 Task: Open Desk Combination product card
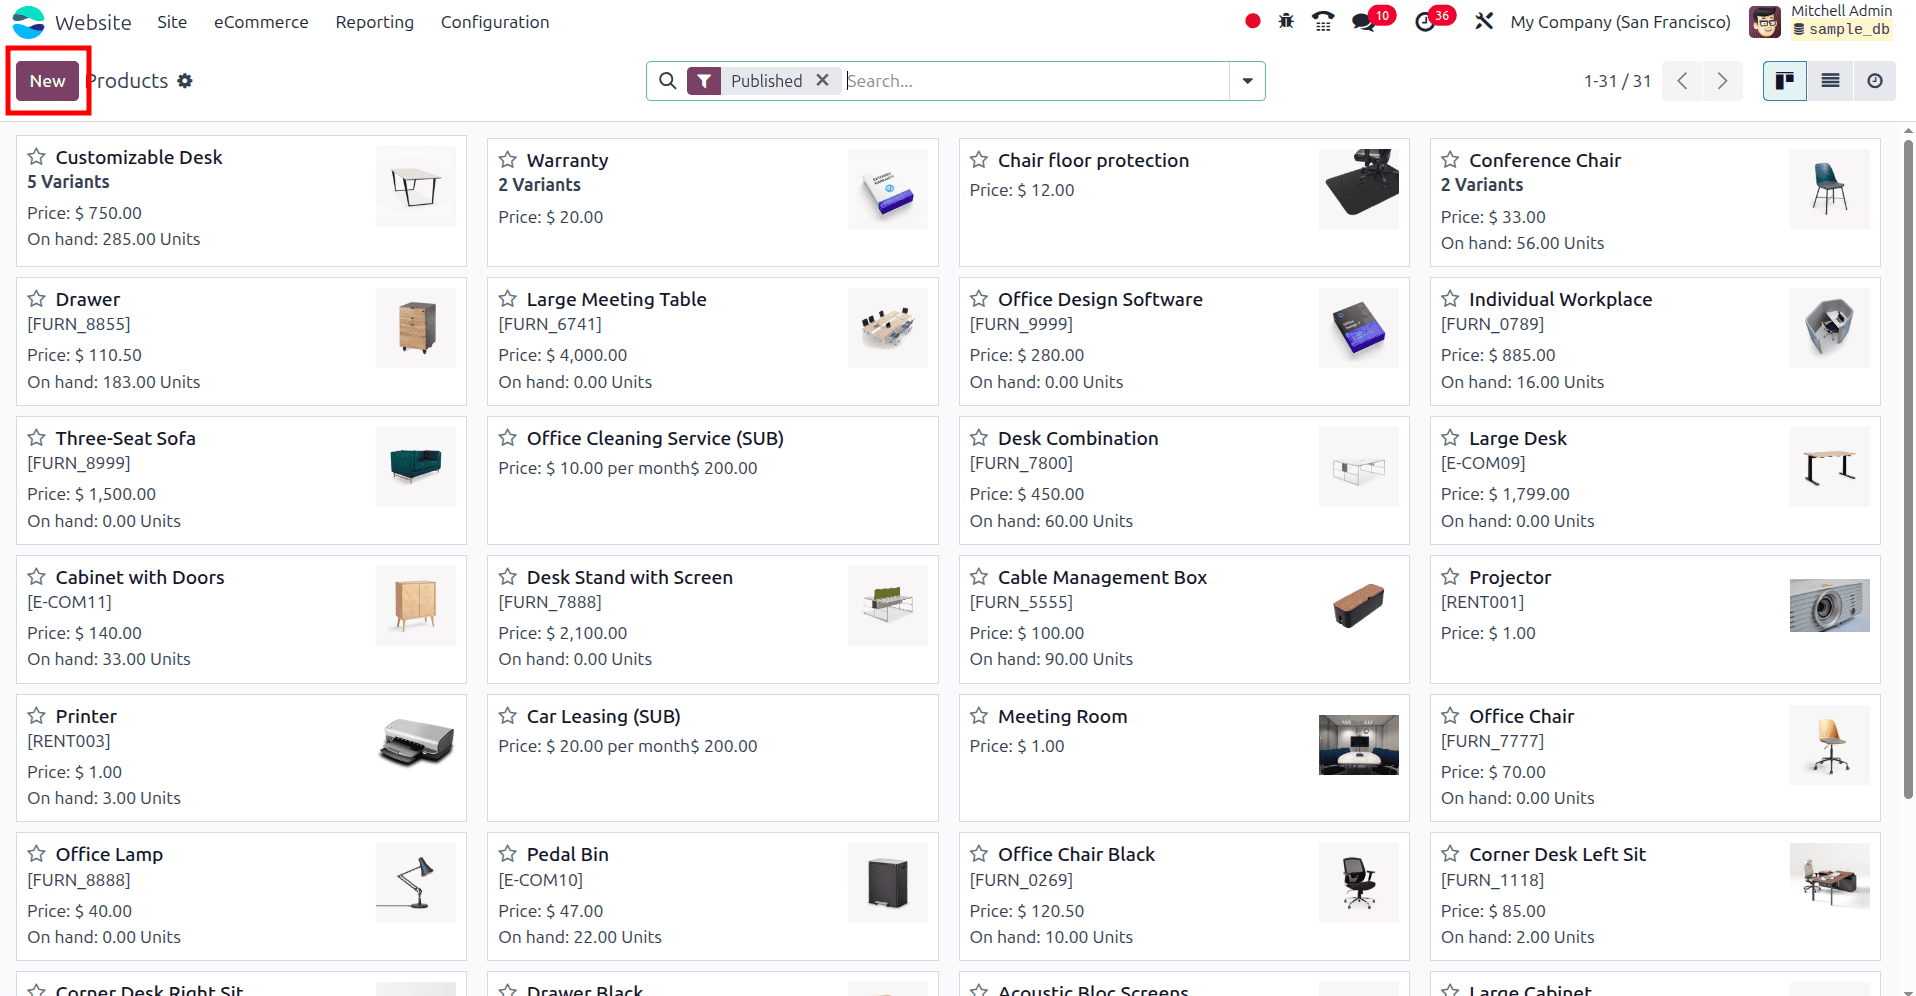coord(1184,480)
